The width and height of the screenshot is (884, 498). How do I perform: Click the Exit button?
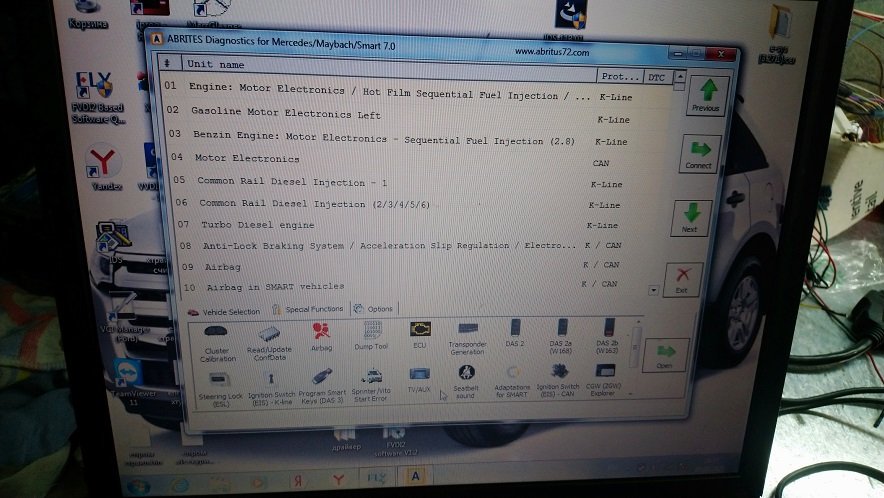coord(683,279)
